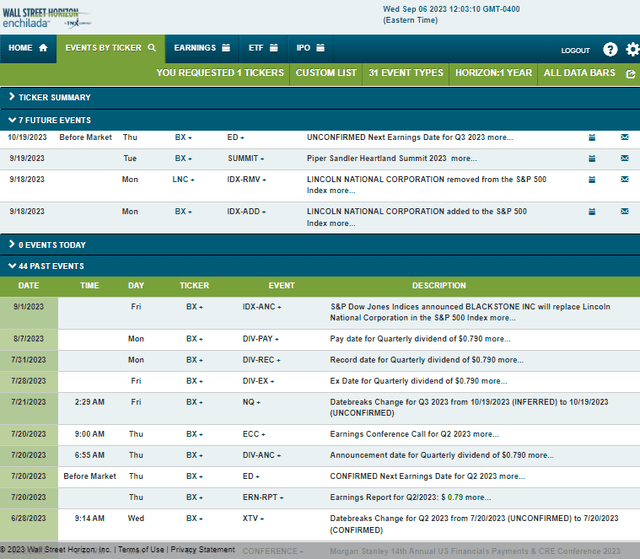
Task: Open the IPO calendar tab
Action: (311, 48)
